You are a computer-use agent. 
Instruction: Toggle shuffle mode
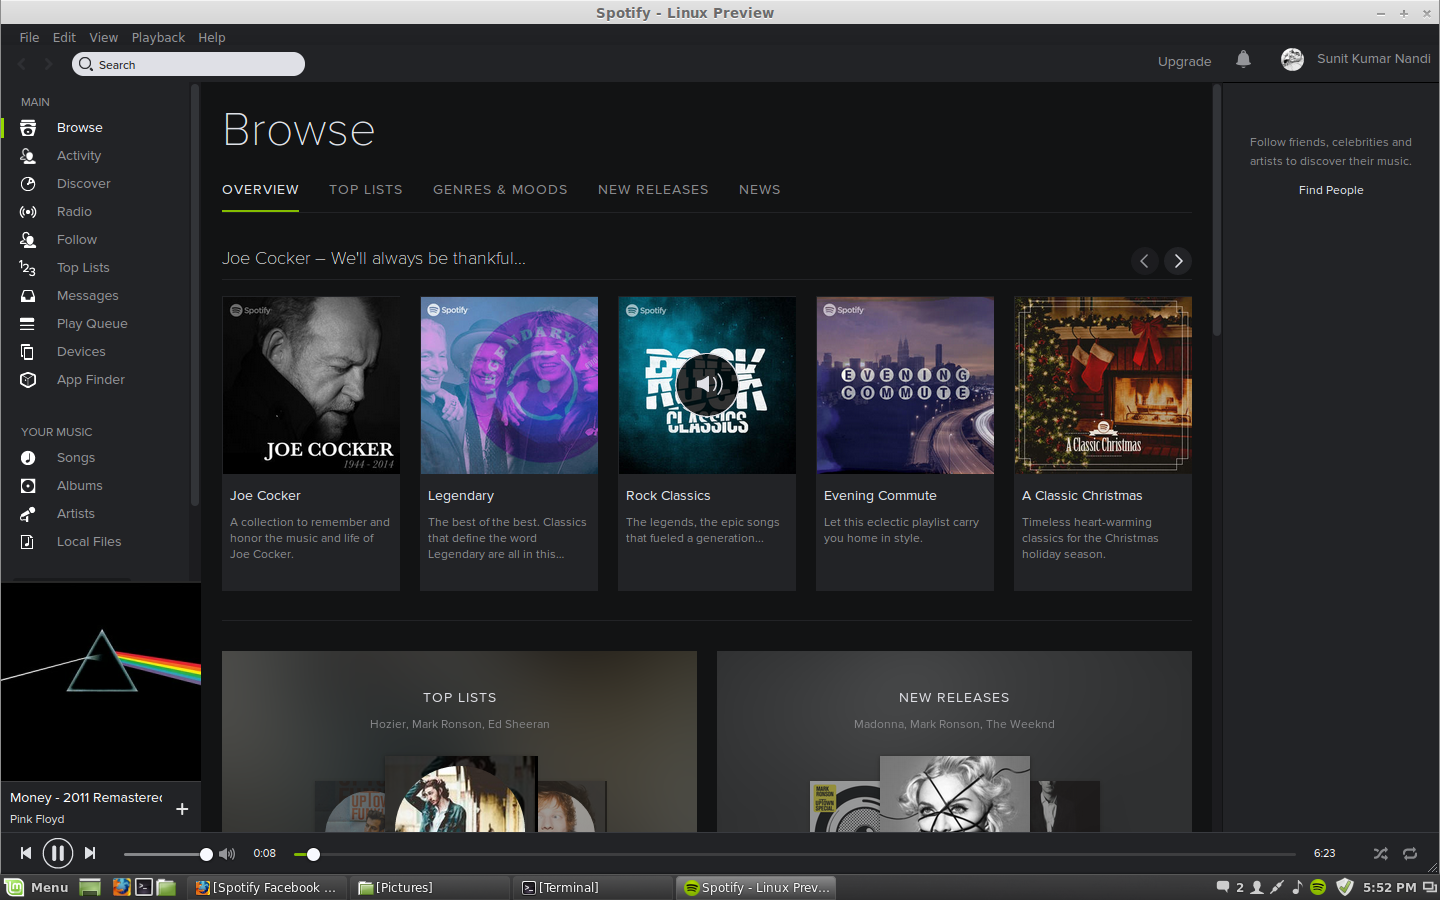[1380, 854]
